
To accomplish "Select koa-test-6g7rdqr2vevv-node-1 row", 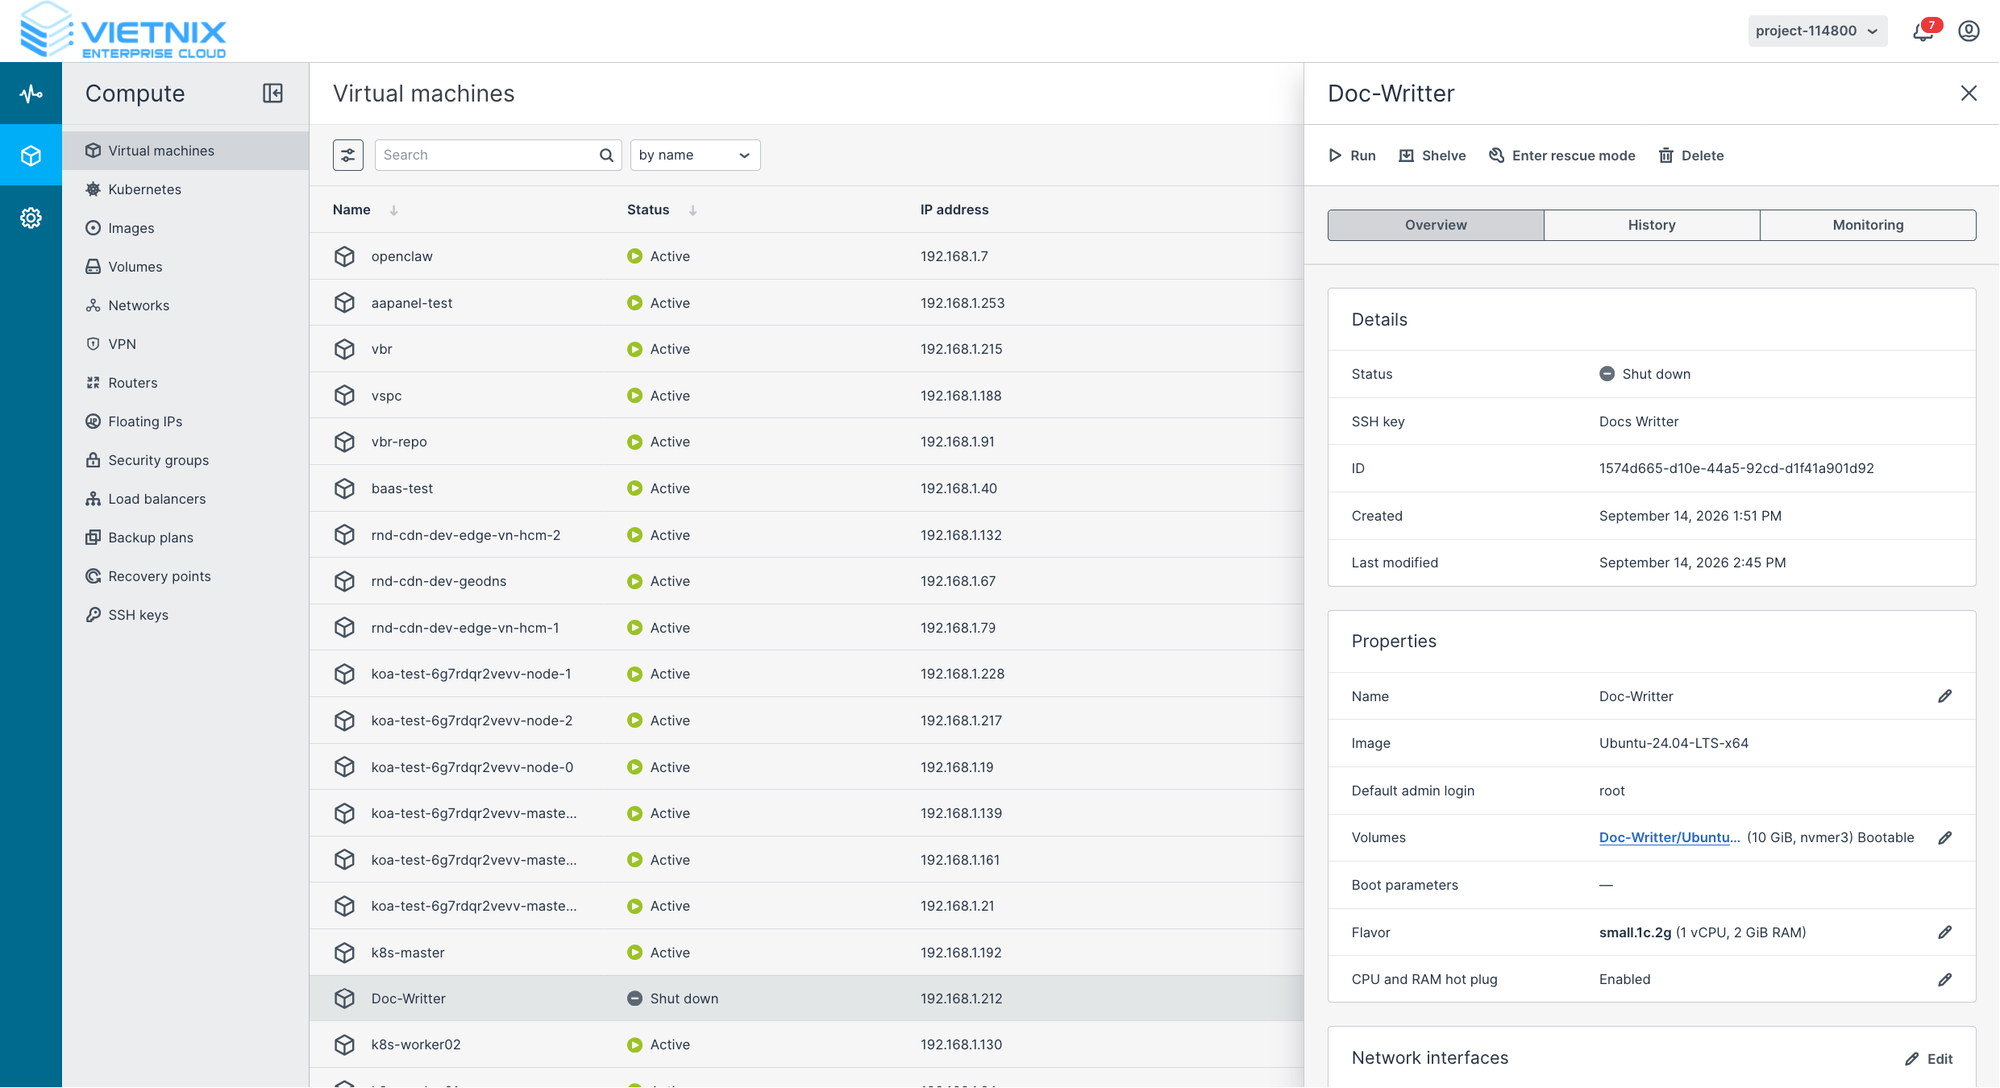I will 806,674.
